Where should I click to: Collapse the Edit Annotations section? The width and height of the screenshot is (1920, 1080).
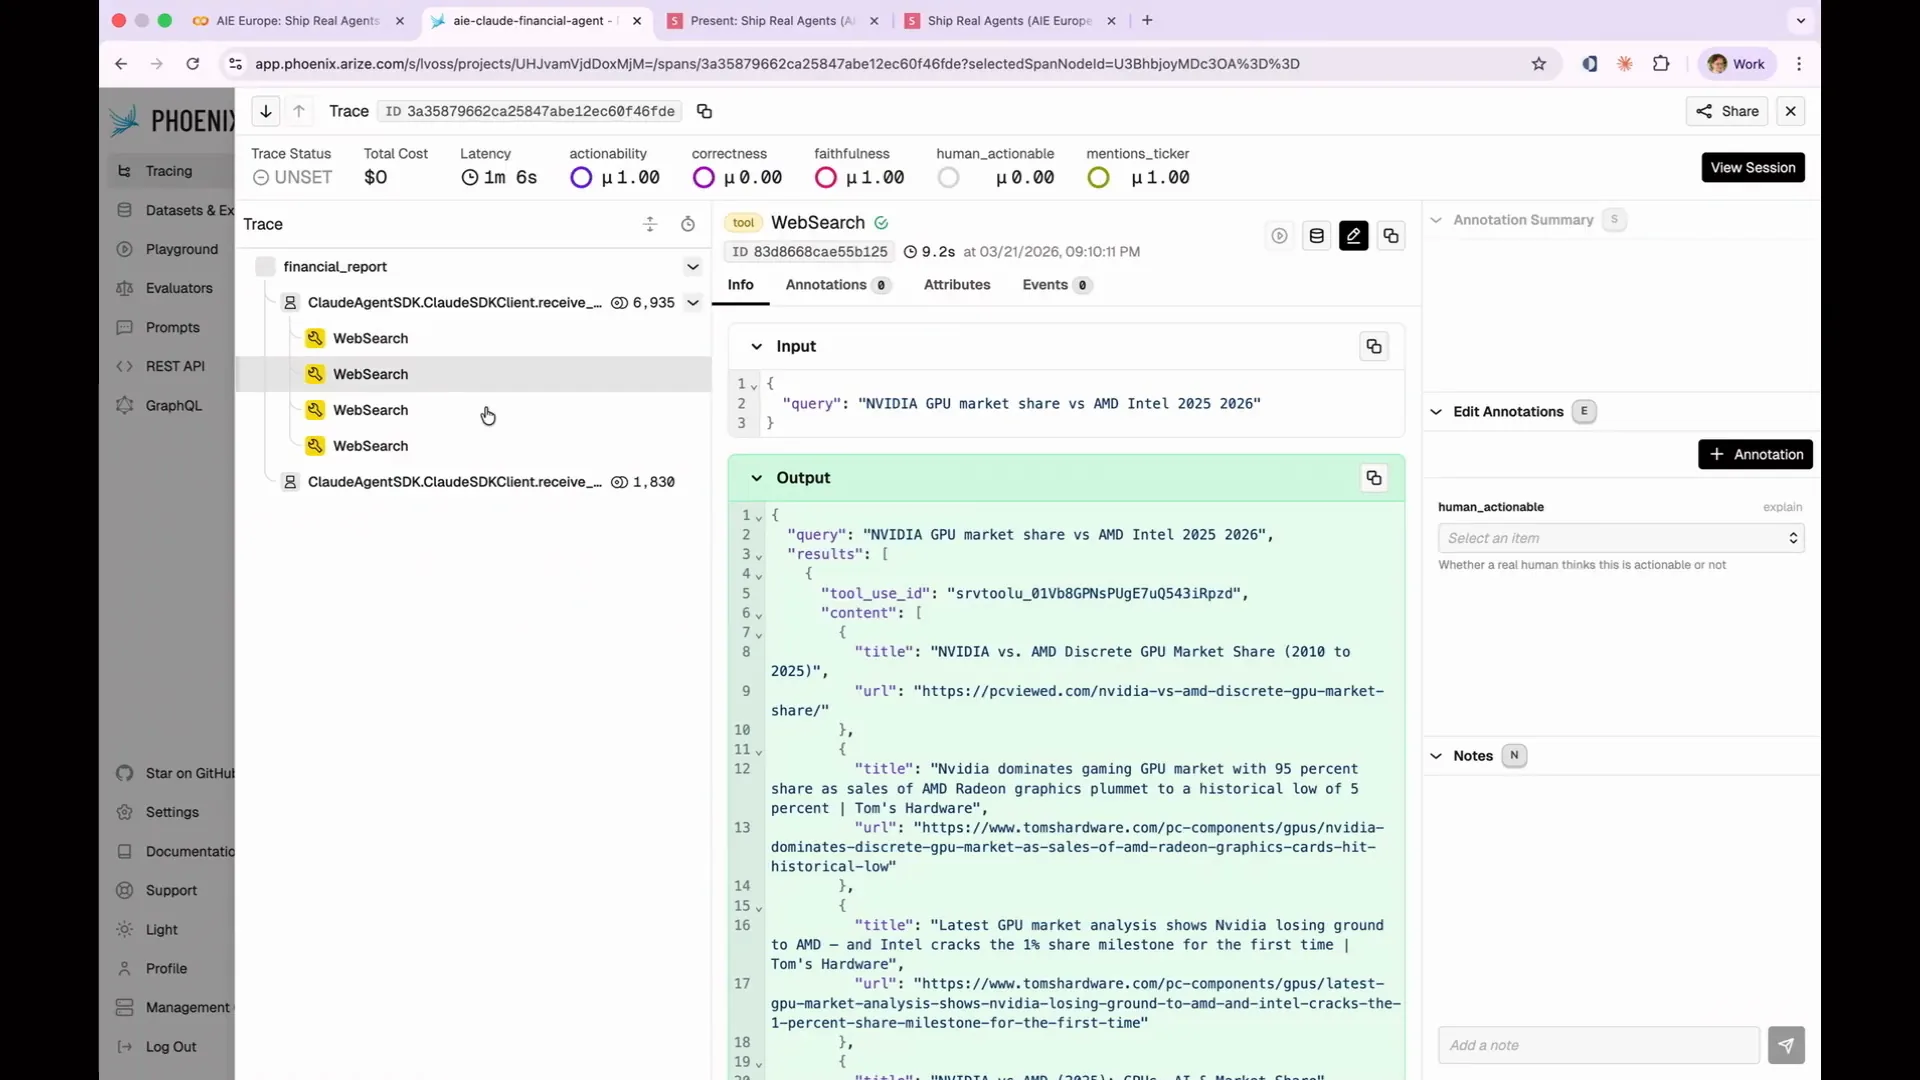(1436, 412)
